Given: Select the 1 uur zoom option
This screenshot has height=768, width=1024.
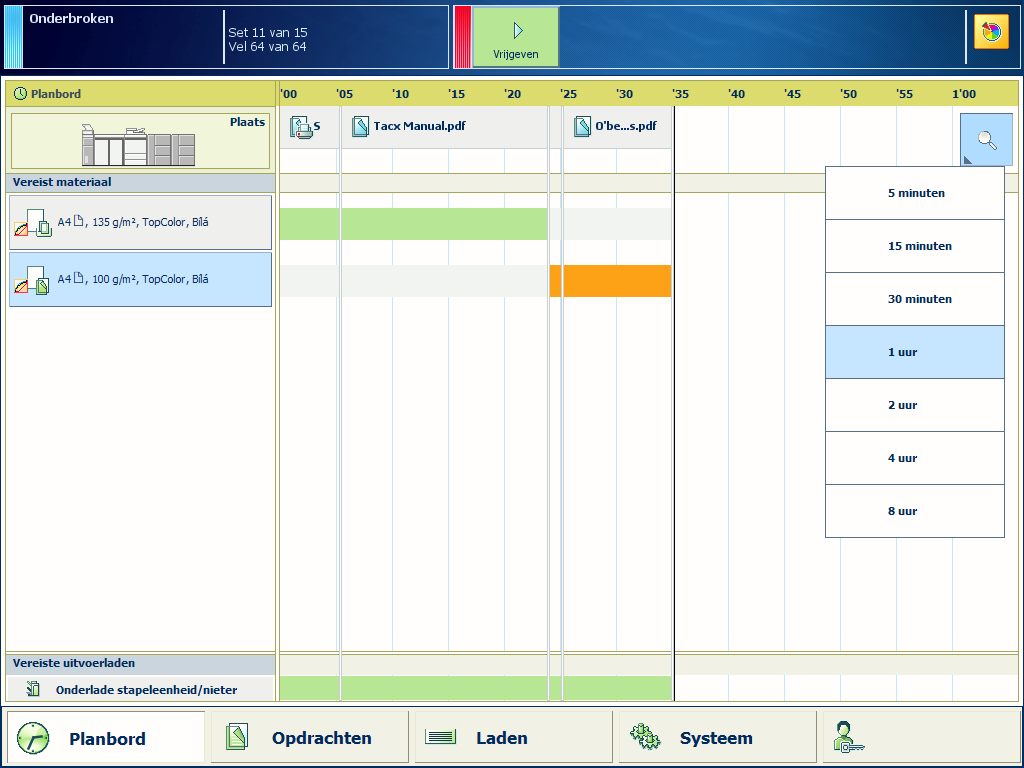Looking at the screenshot, I should click(915, 352).
